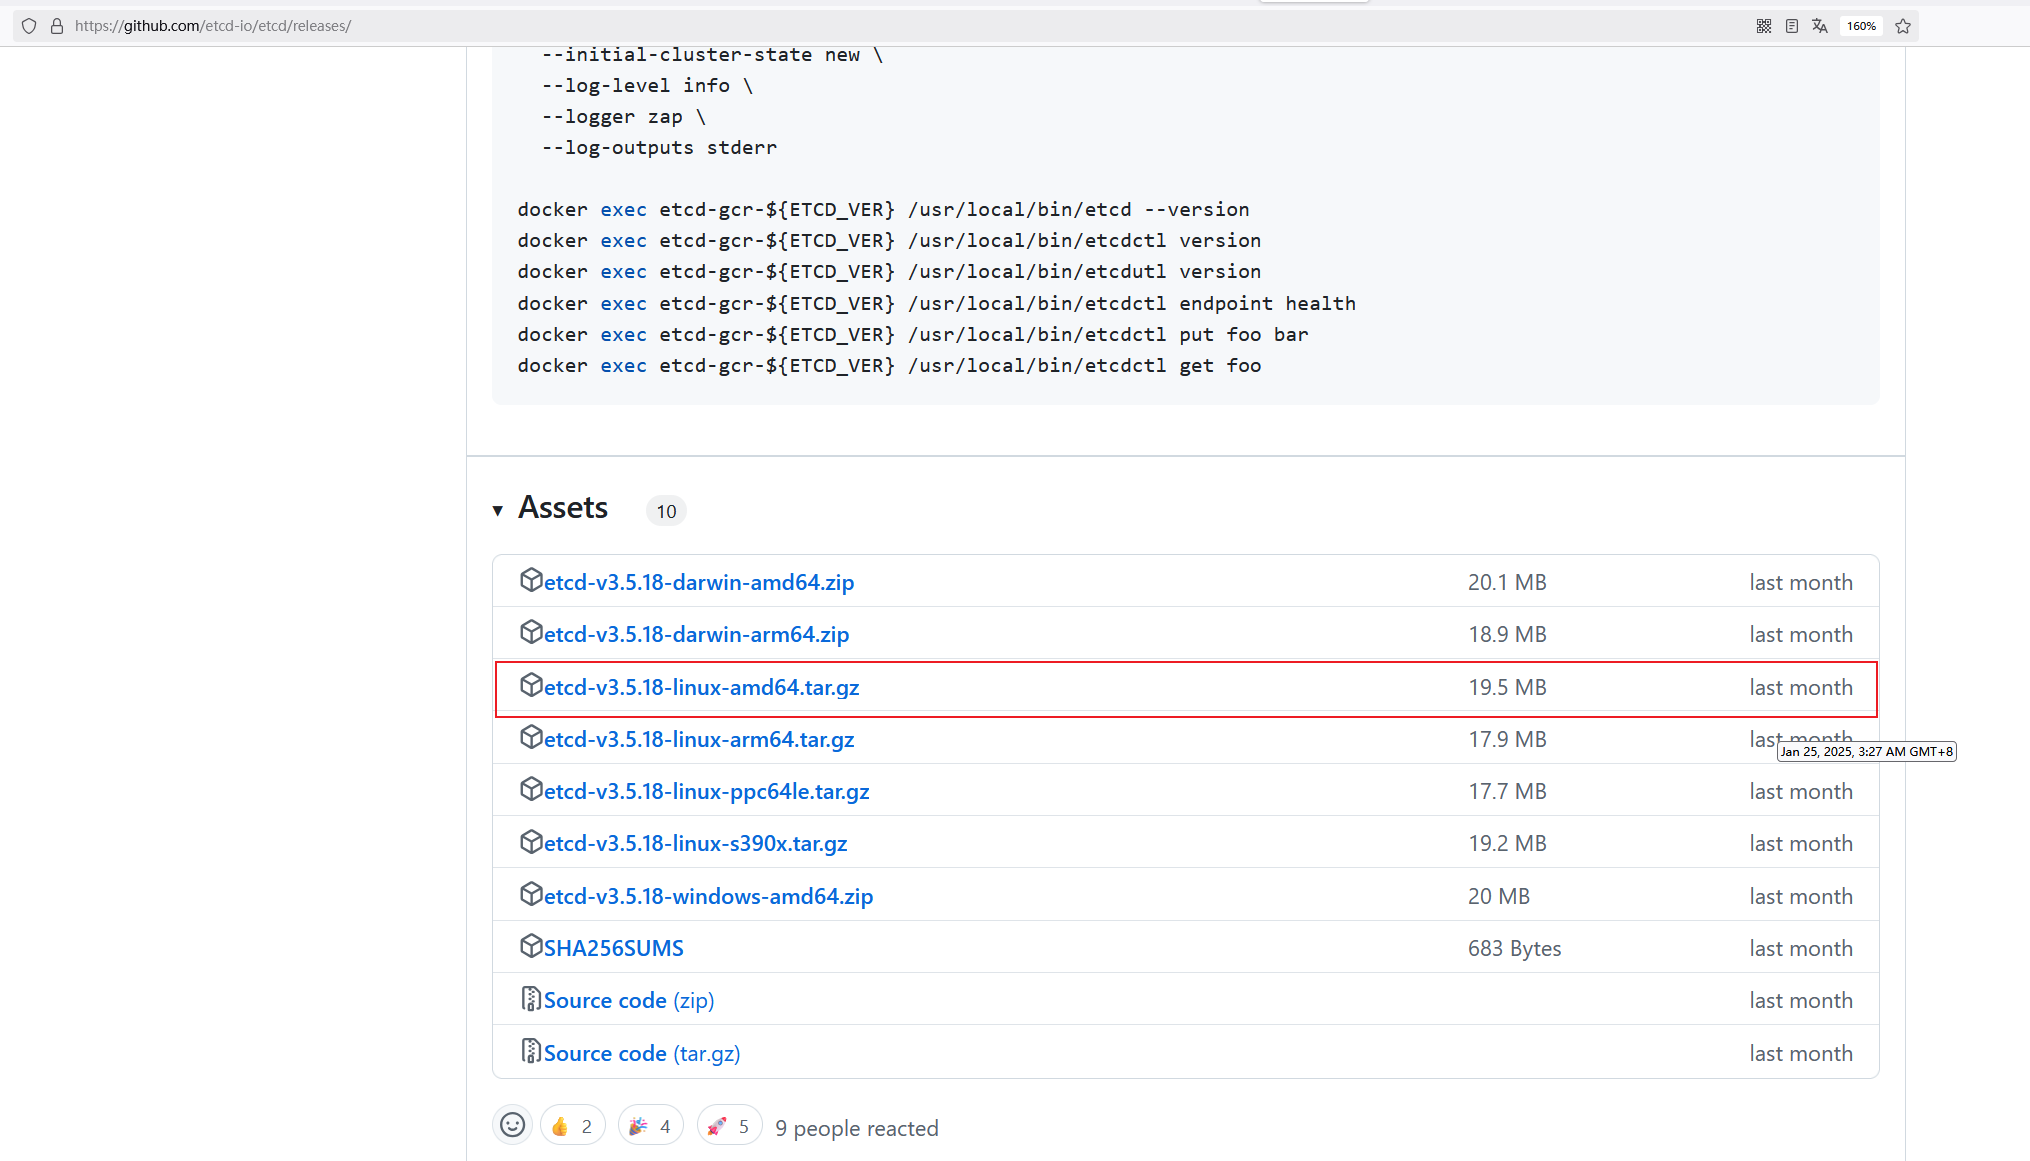Open the SHA256SUMS file link

coord(614,948)
